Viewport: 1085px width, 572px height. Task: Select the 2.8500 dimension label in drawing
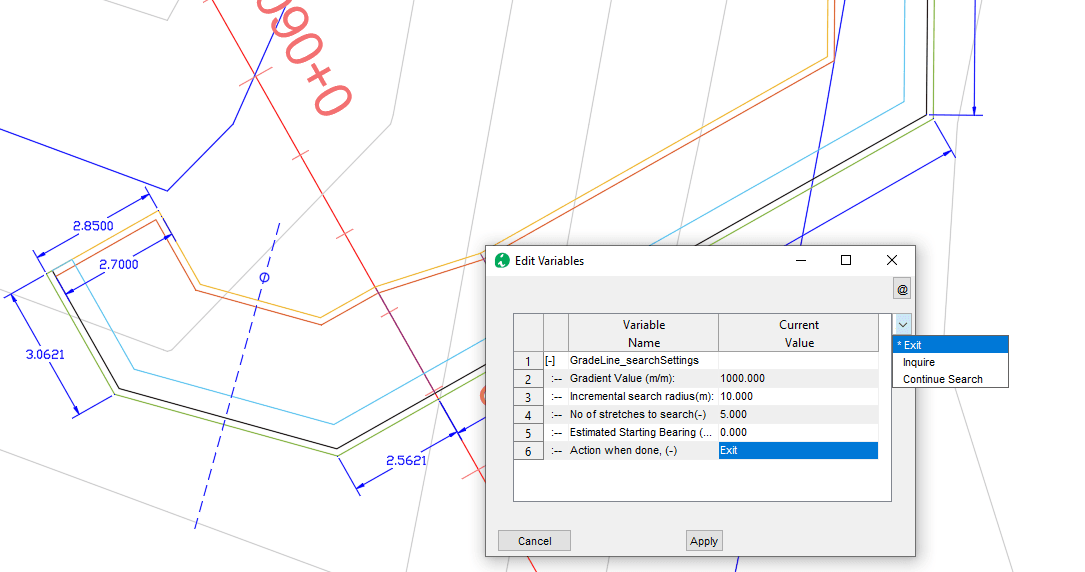pyautogui.click(x=93, y=226)
